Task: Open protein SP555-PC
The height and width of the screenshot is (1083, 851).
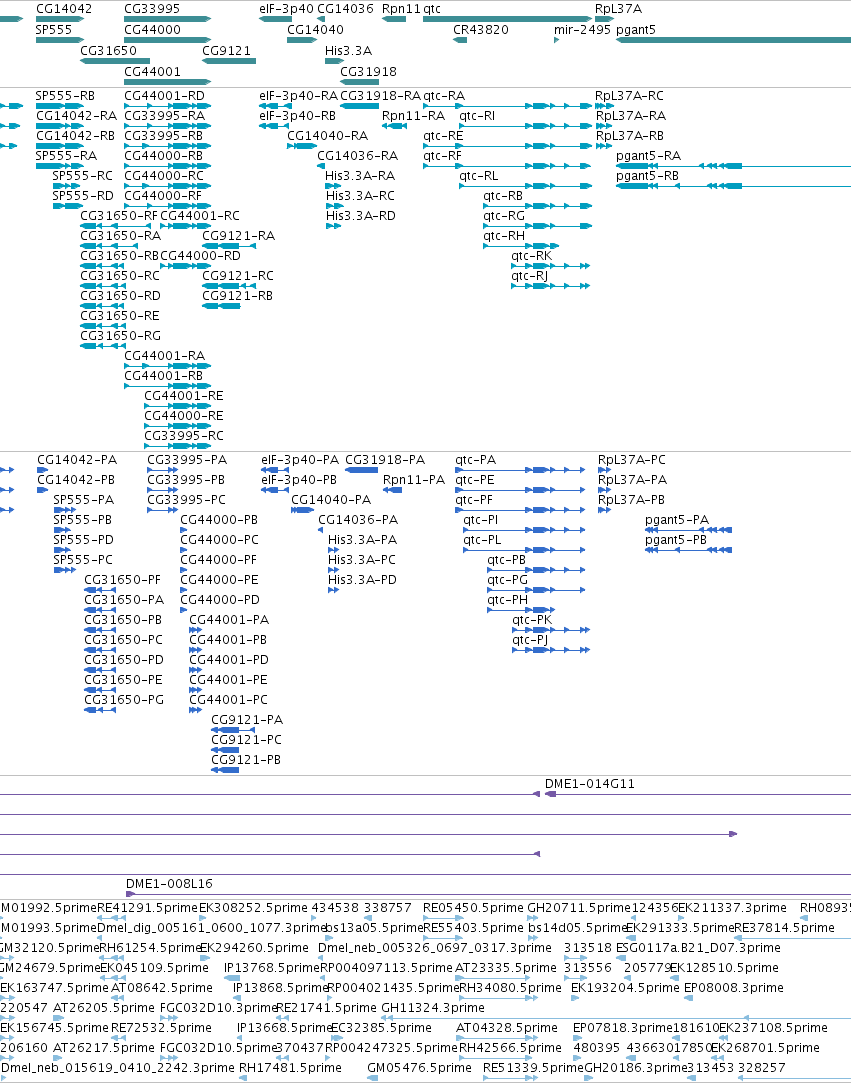Action: (83, 560)
